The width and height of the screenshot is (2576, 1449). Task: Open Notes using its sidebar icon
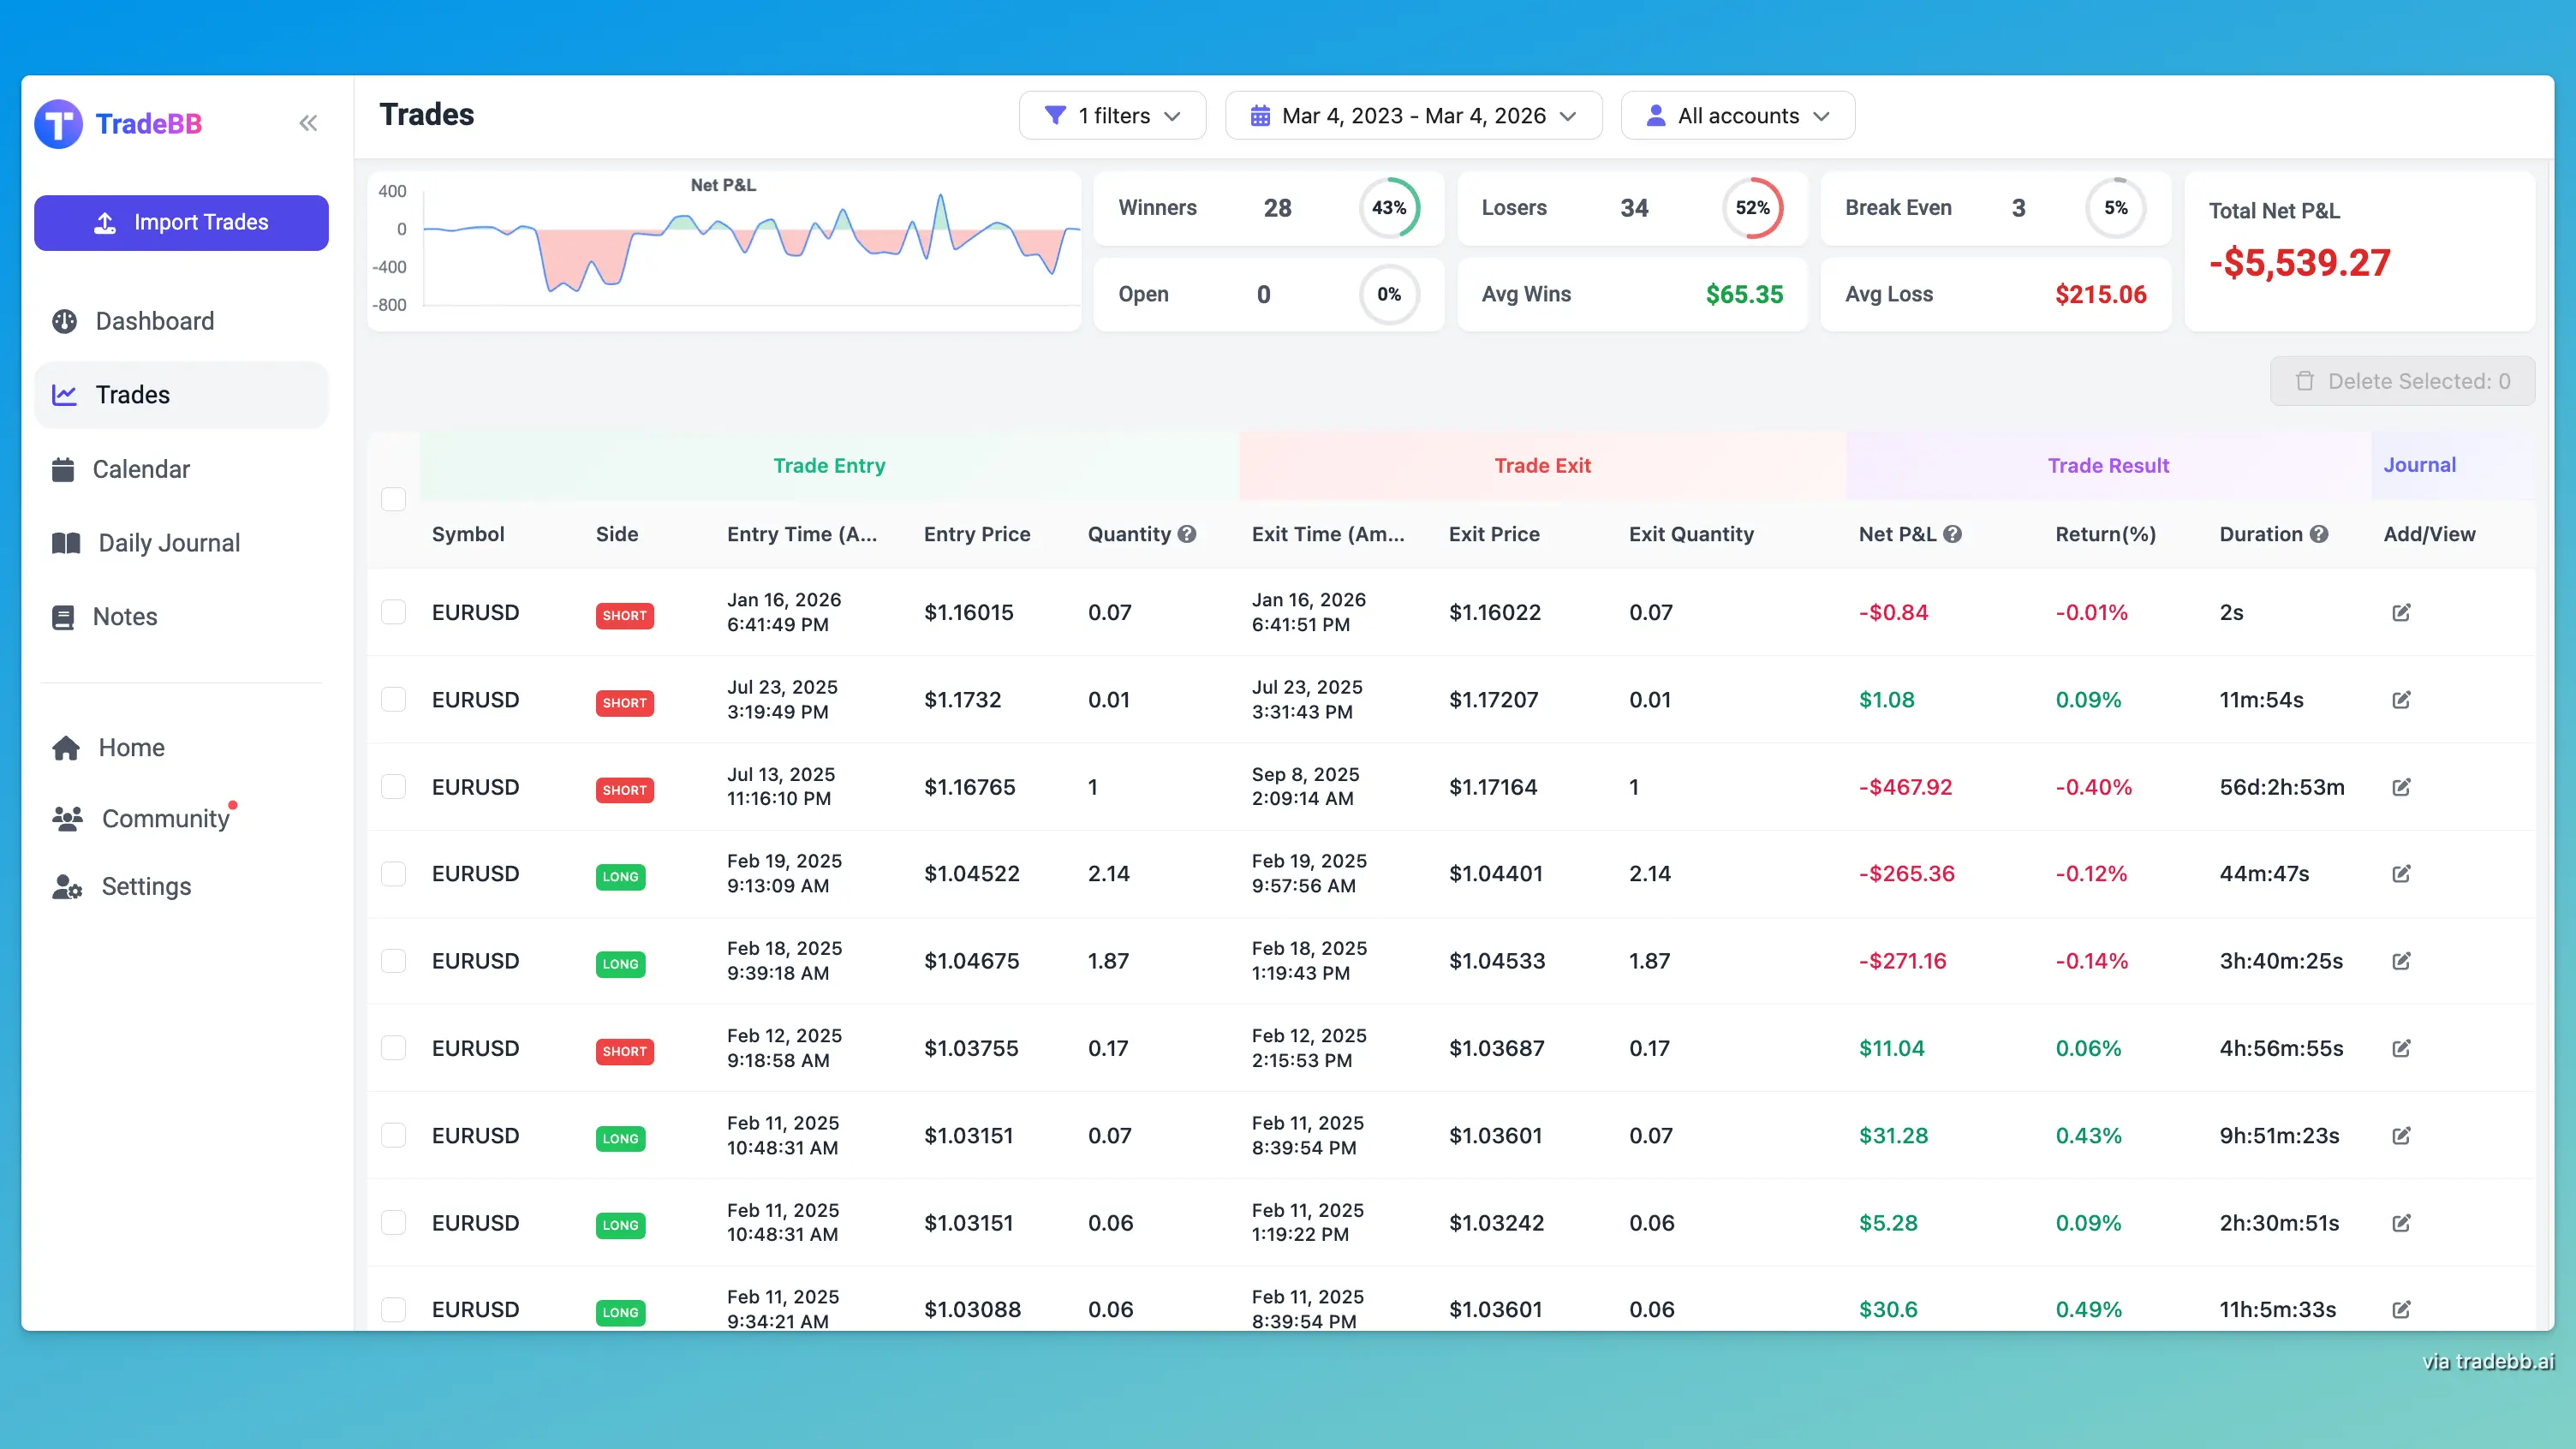click(x=64, y=616)
